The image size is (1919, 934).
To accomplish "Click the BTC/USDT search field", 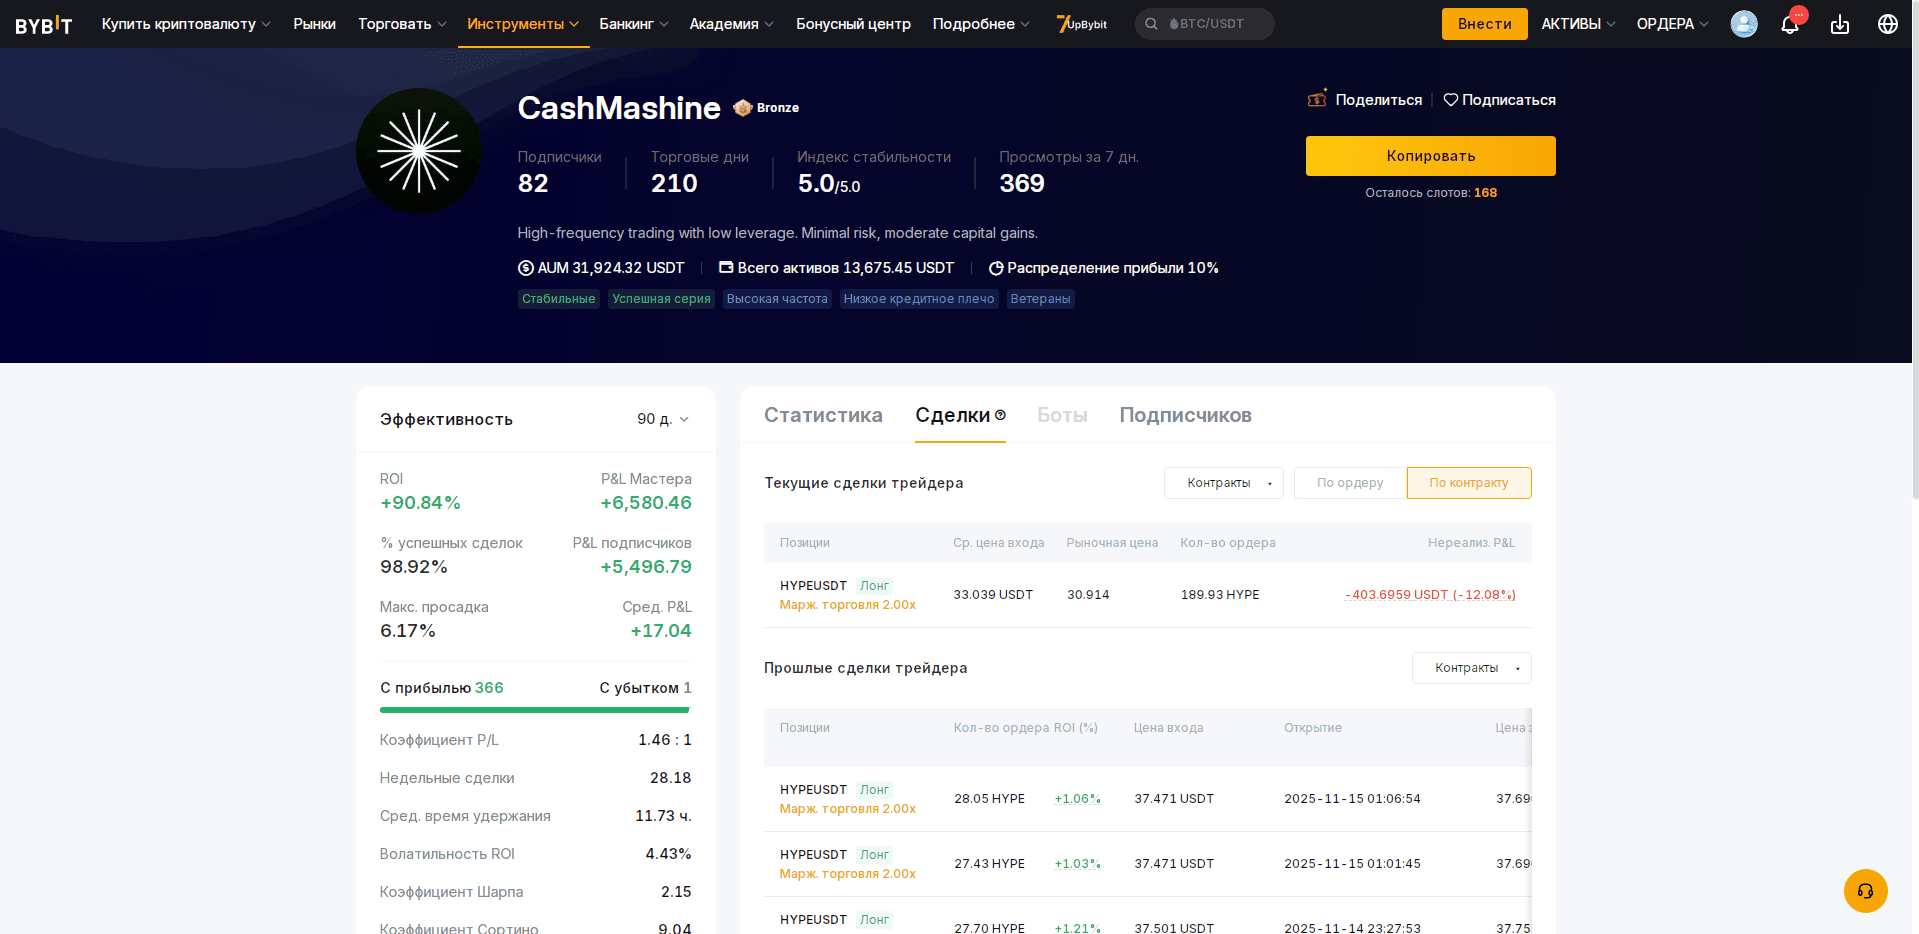I will click(x=1204, y=24).
